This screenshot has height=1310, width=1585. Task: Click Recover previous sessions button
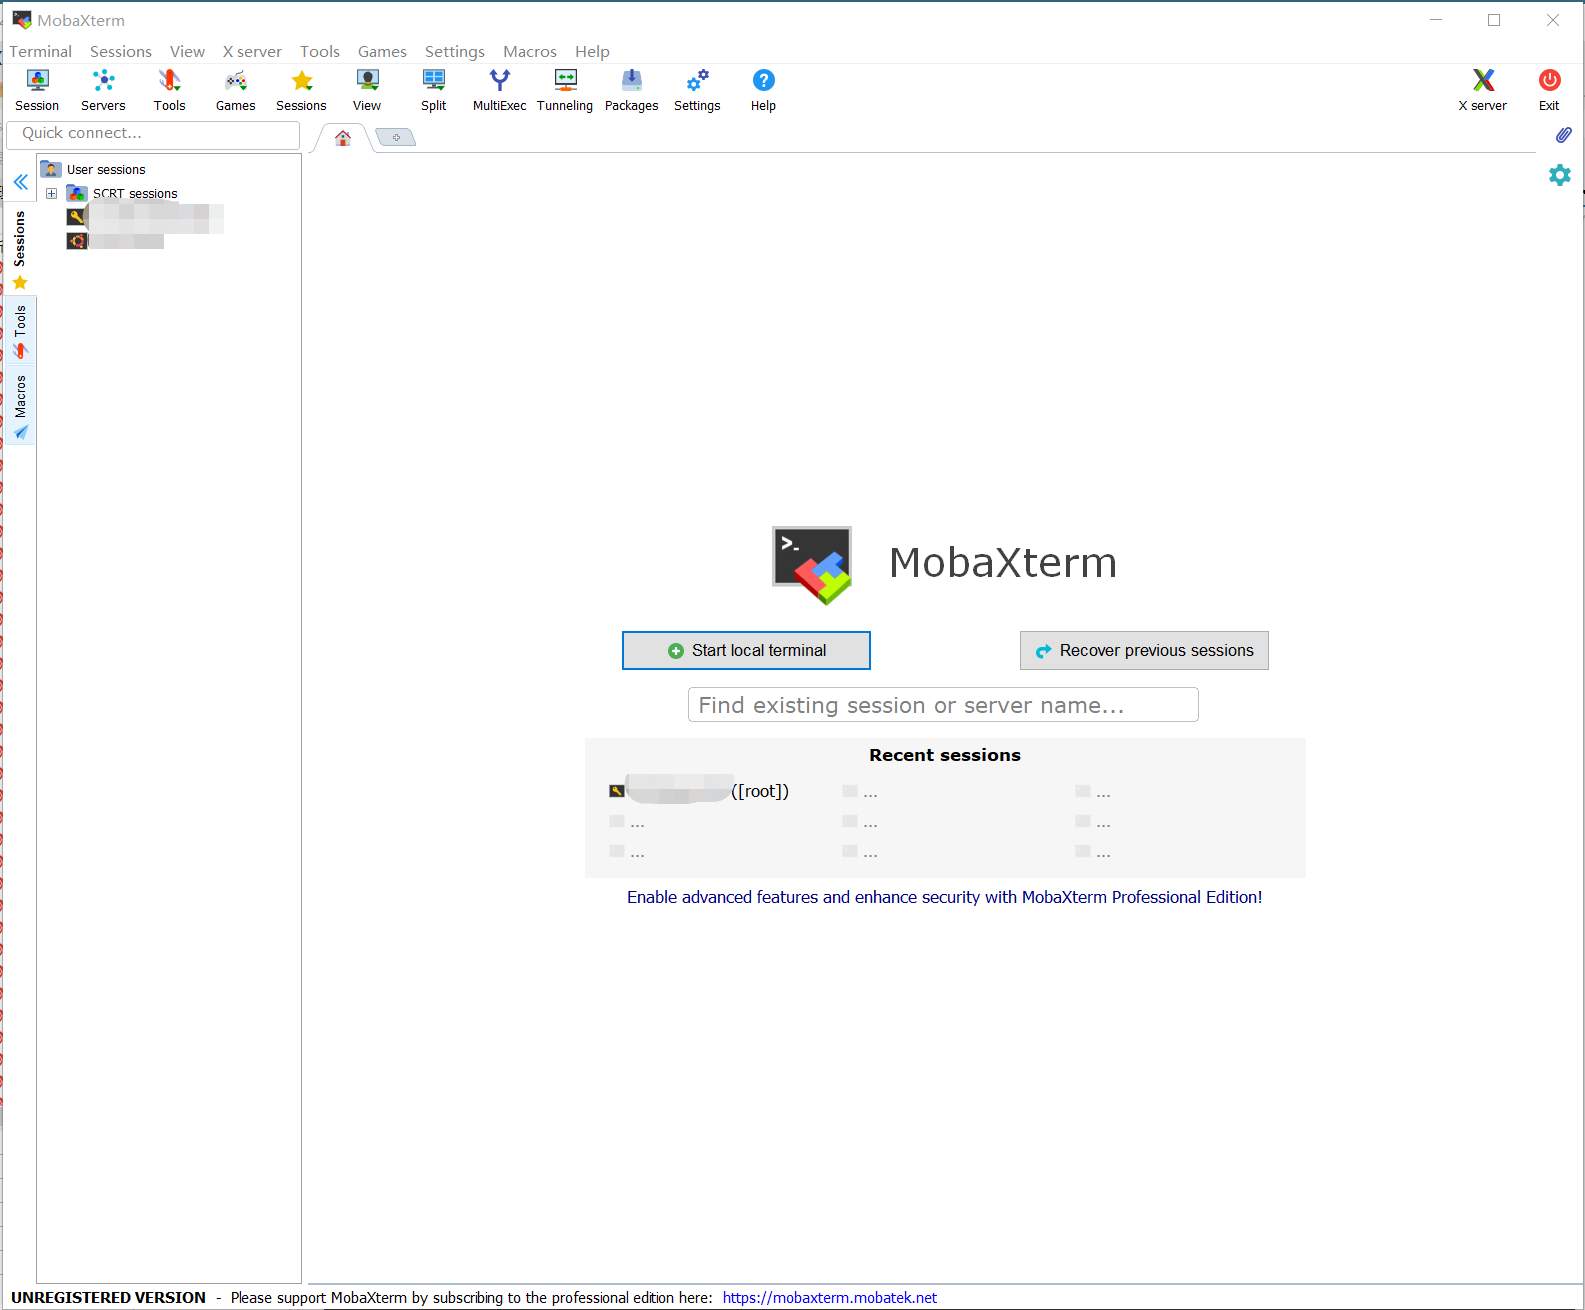click(1144, 650)
